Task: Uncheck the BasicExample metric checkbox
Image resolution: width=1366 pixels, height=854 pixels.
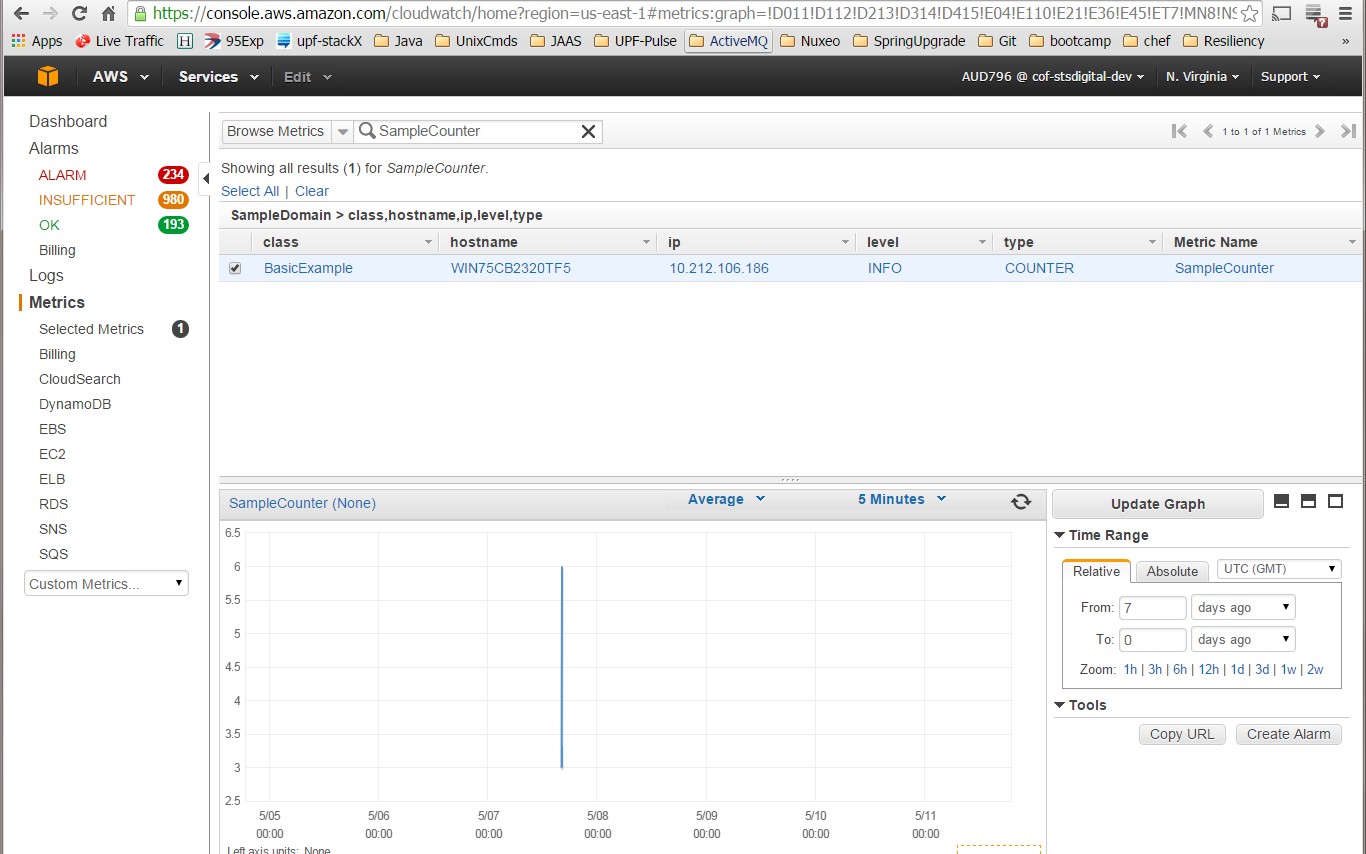Action: (234, 268)
